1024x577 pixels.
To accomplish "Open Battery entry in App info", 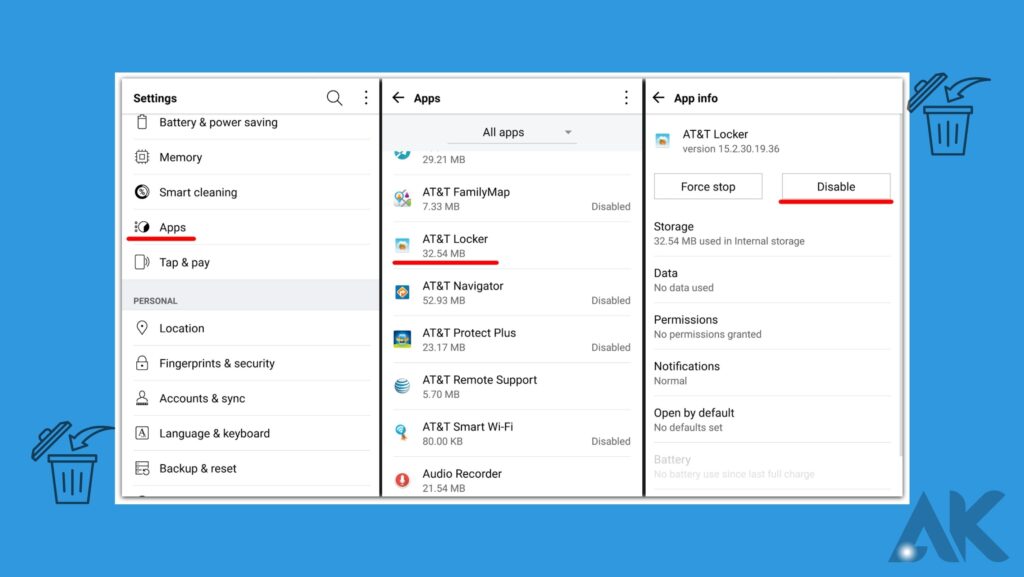I will tap(772, 466).
